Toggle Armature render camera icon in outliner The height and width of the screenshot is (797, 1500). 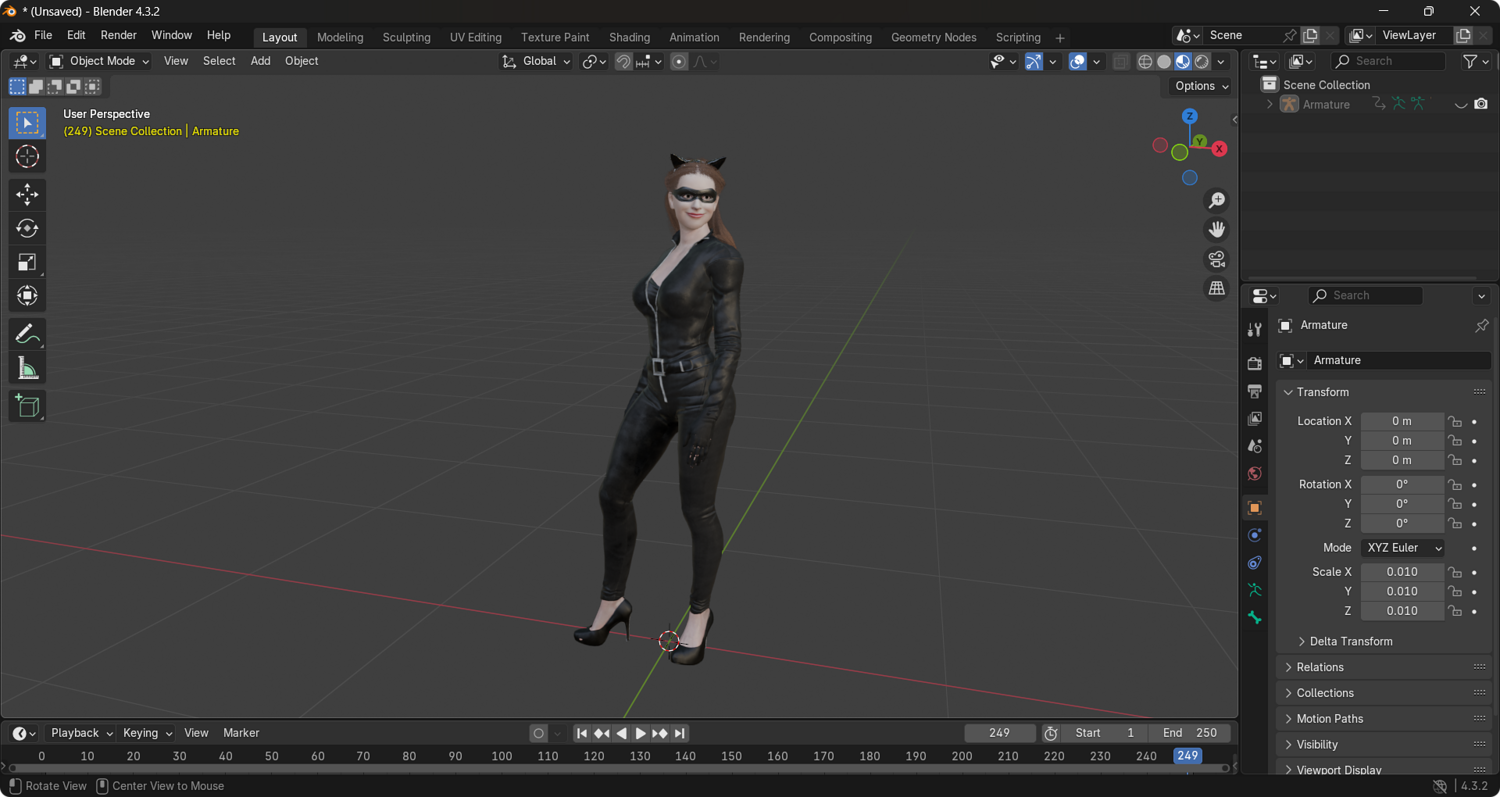point(1481,105)
